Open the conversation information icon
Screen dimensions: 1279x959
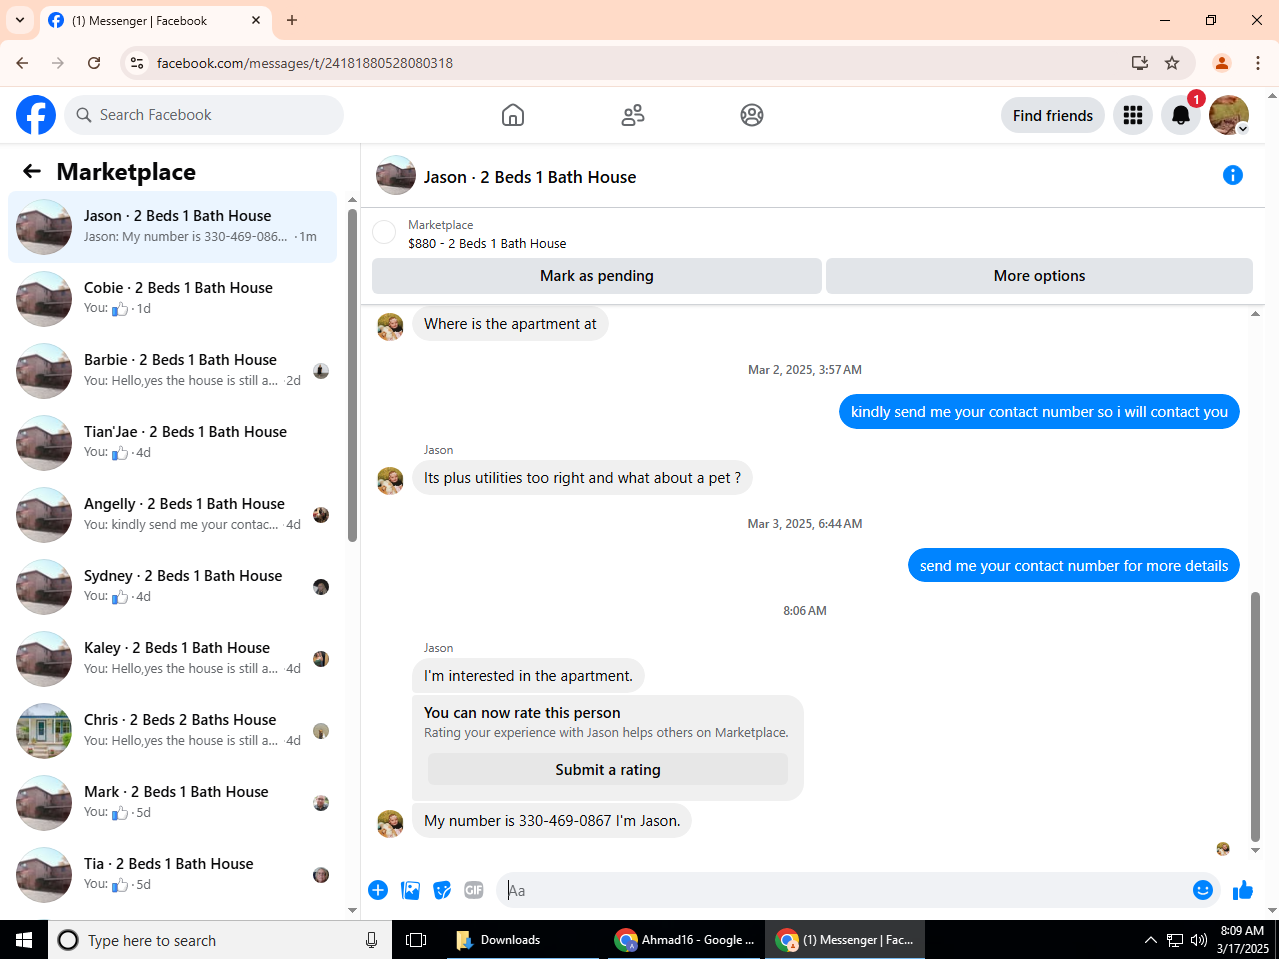[x=1233, y=175]
